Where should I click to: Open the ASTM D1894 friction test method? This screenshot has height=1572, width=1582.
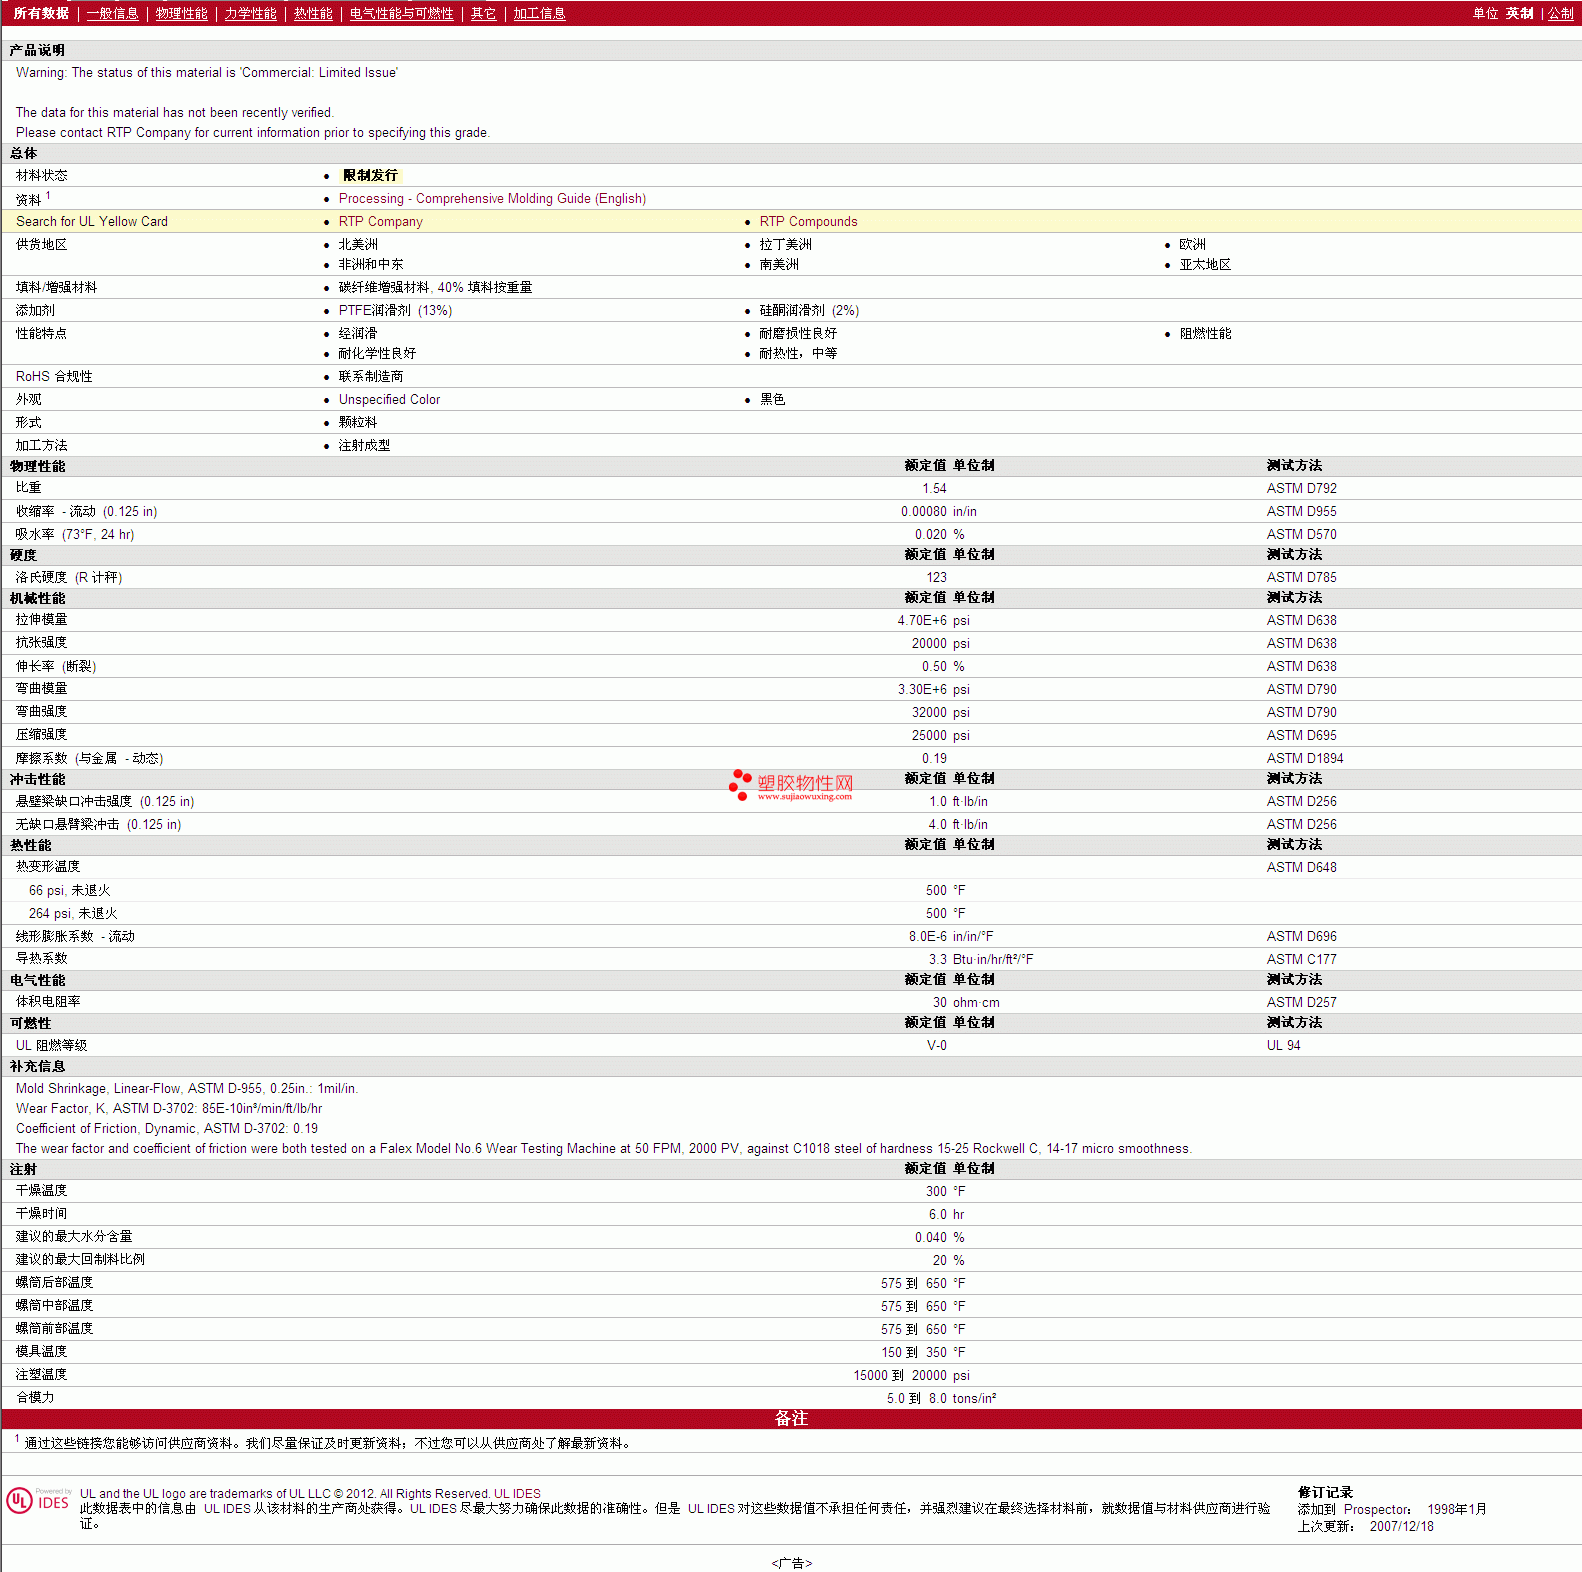coord(1304,759)
